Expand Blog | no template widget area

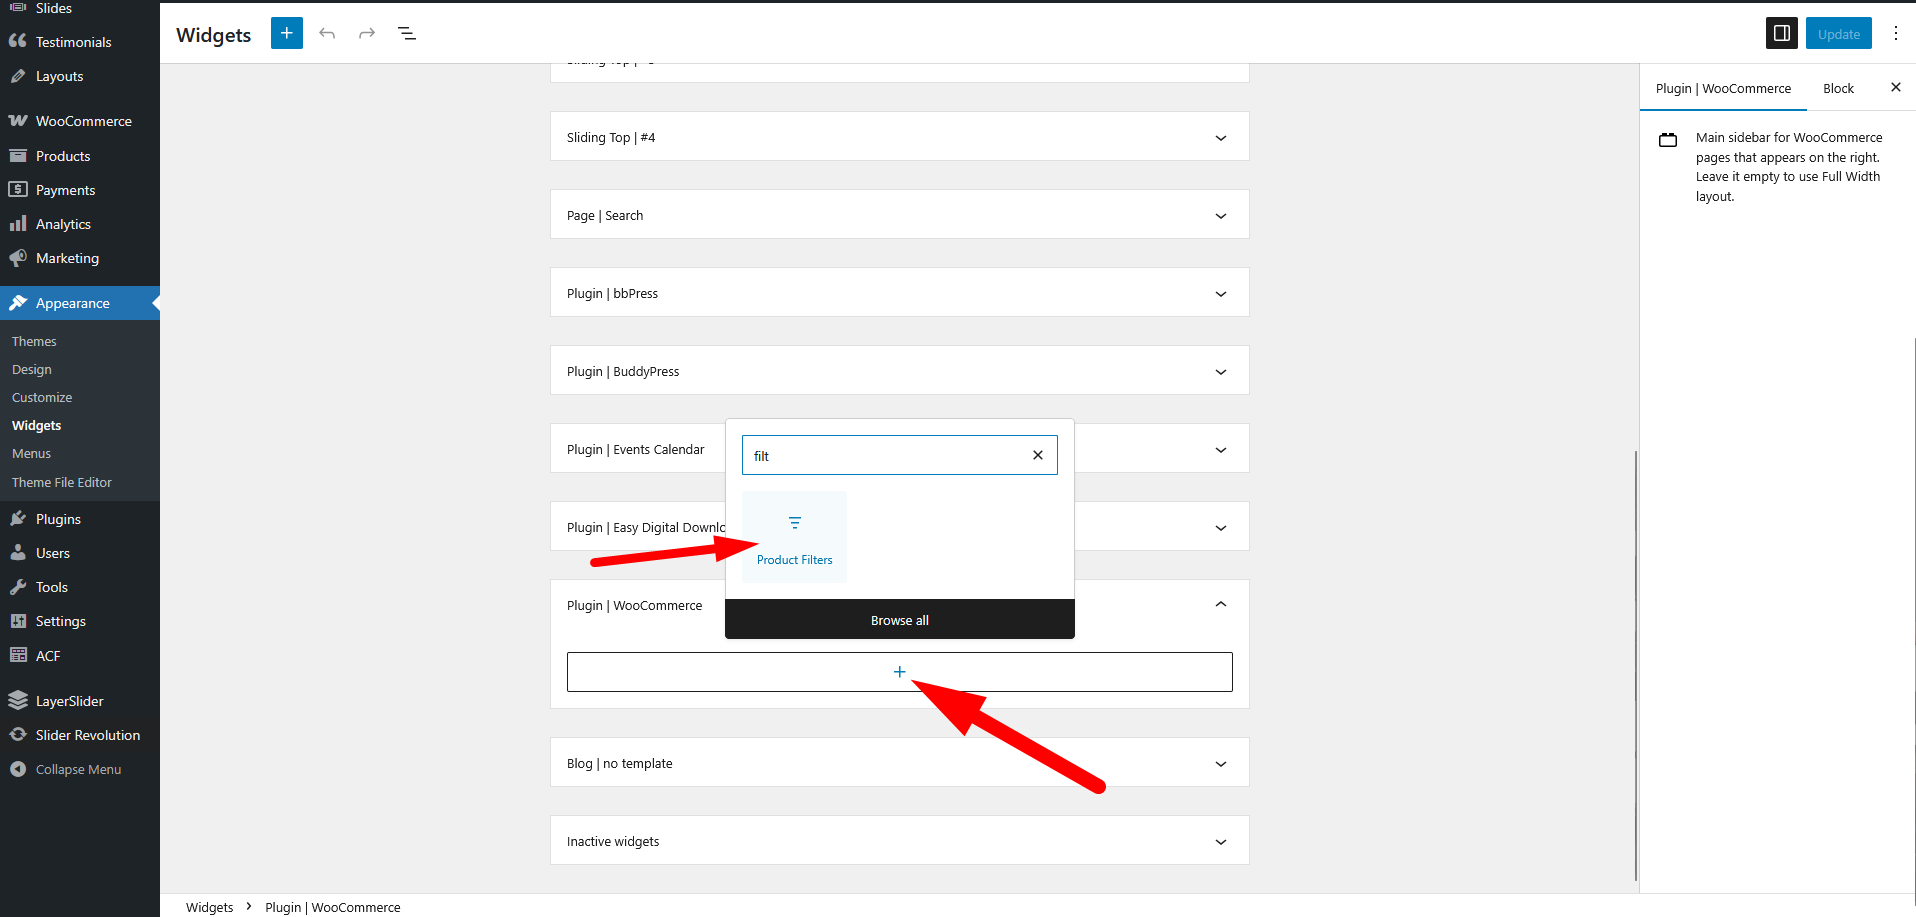click(900, 763)
